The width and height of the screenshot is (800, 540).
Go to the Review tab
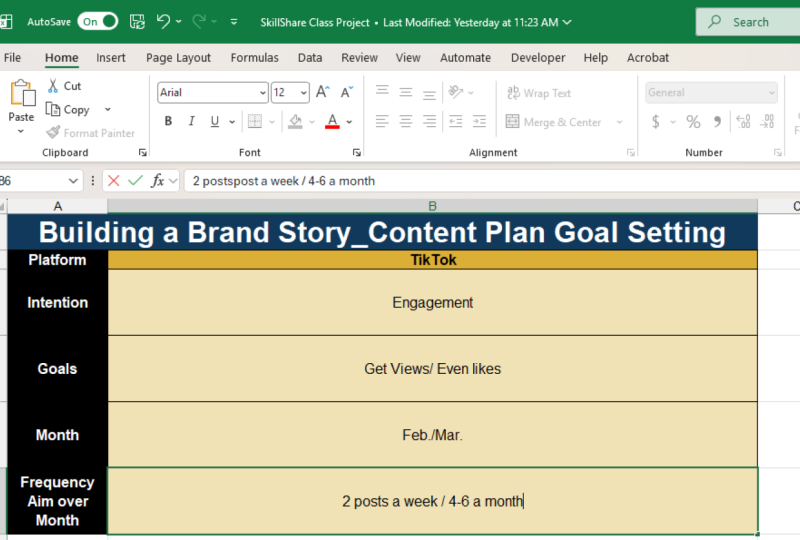[x=360, y=58]
